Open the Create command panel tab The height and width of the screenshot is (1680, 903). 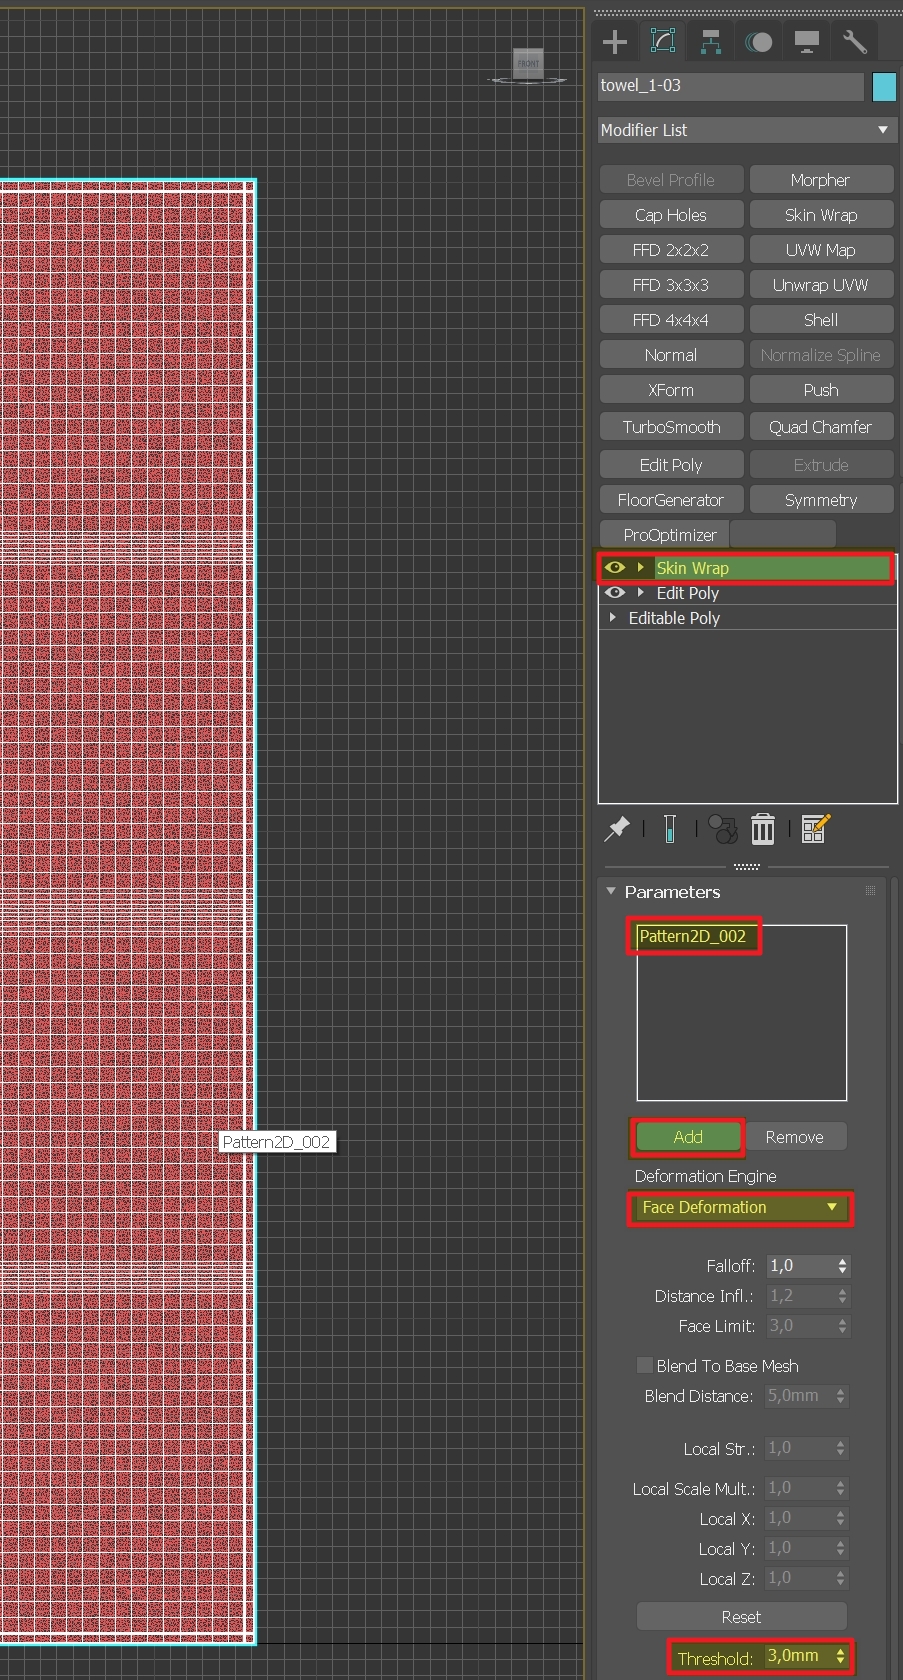[615, 42]
